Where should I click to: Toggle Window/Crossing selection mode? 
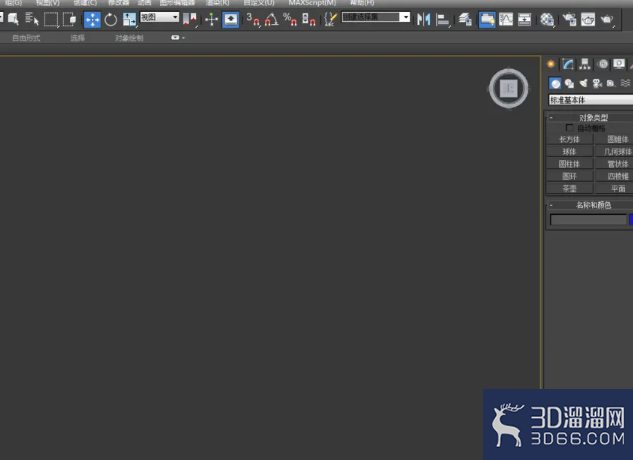[70, 19]
